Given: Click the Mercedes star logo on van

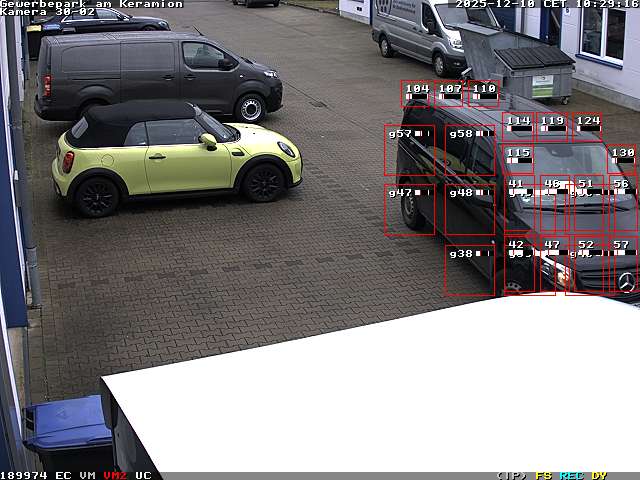Looking at the screenshot, I should click(626, 281).
